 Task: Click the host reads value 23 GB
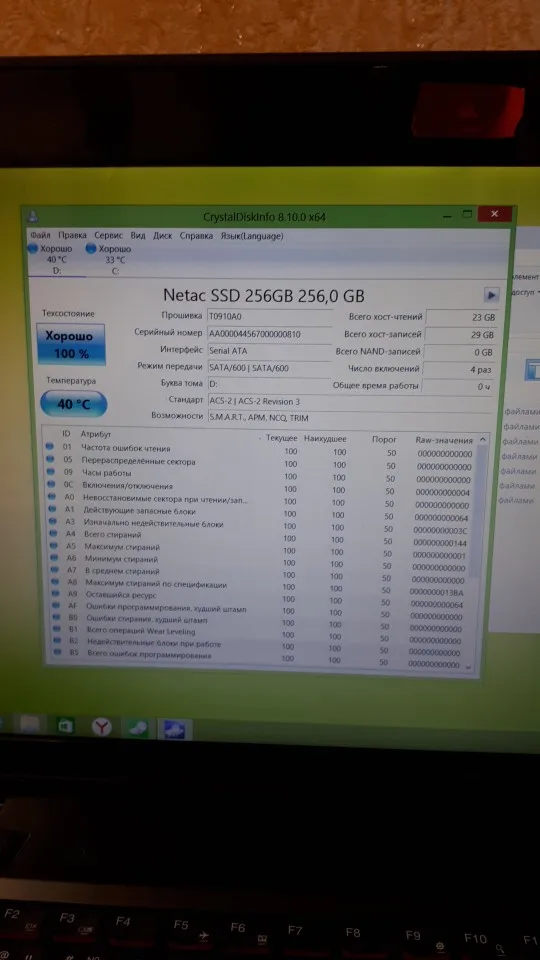(460, 318)
